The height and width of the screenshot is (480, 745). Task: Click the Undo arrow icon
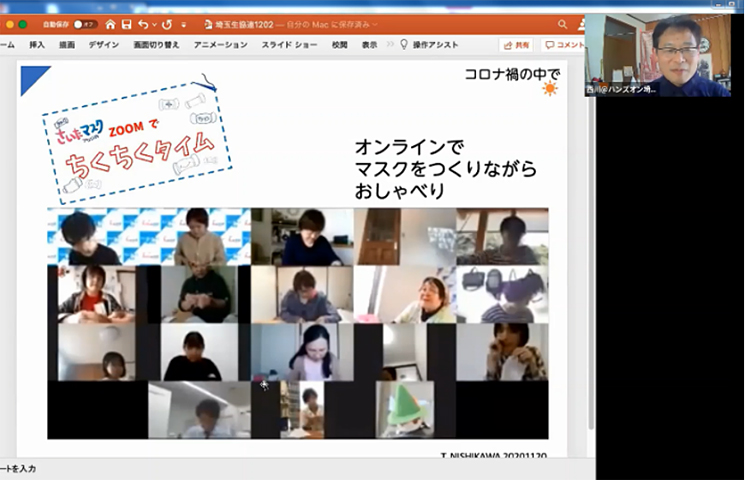(143, 24)
